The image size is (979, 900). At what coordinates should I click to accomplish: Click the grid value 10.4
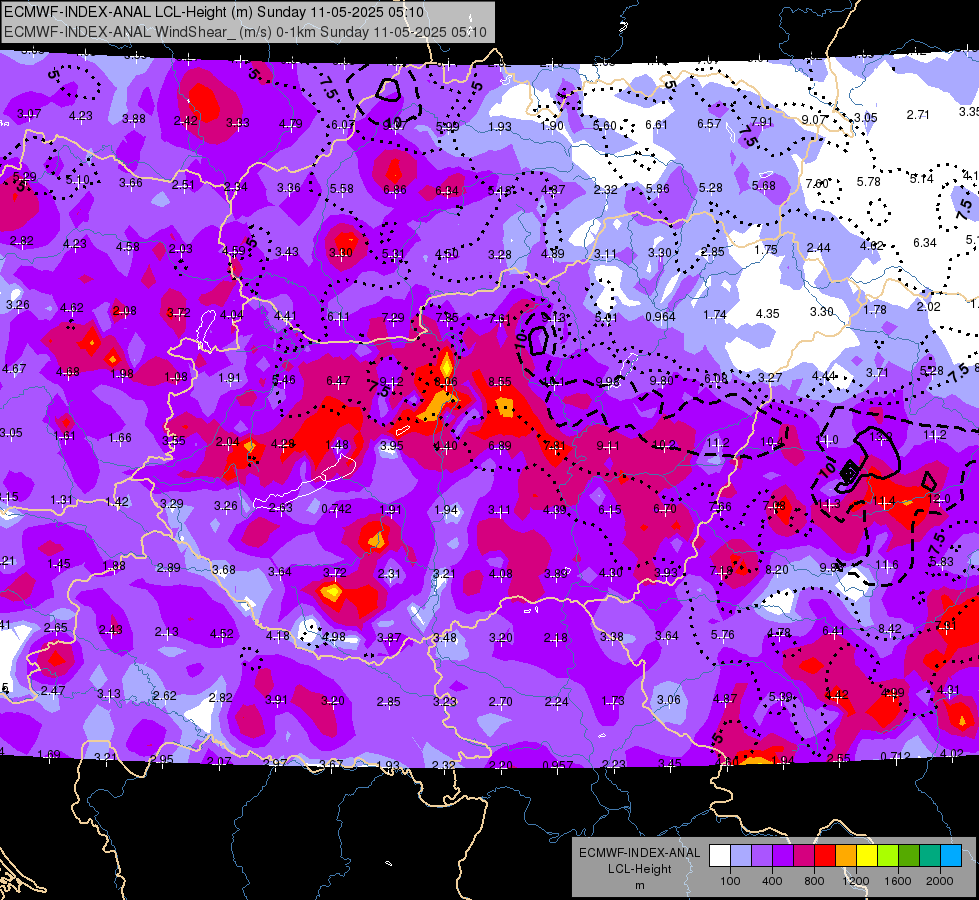tap(772, 442)
